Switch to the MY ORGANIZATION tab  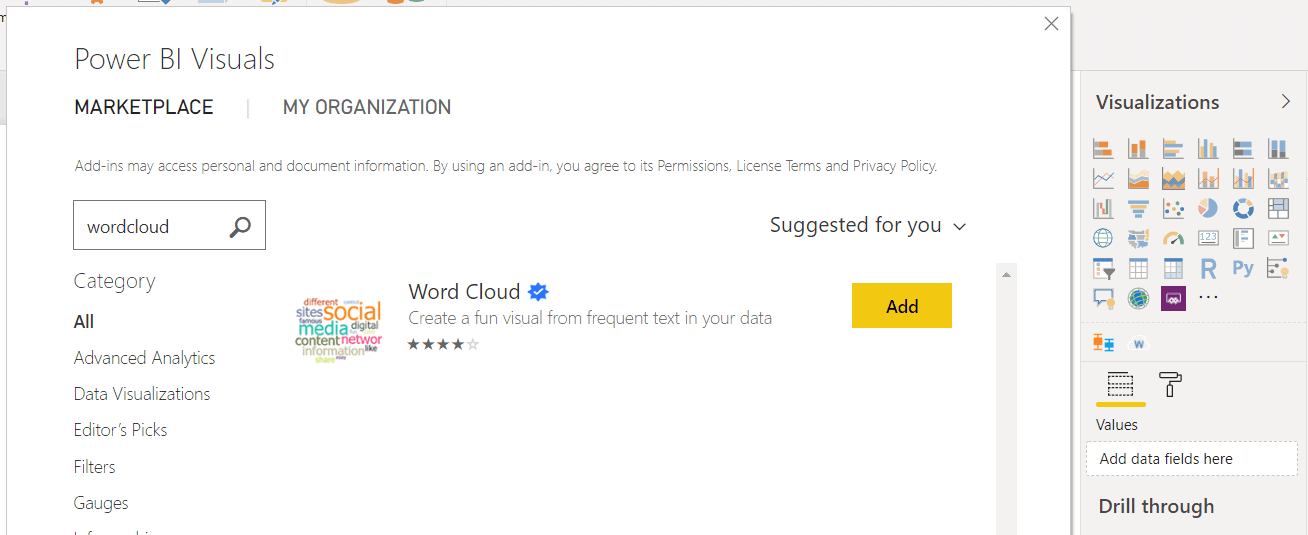(x=367, y=107)
